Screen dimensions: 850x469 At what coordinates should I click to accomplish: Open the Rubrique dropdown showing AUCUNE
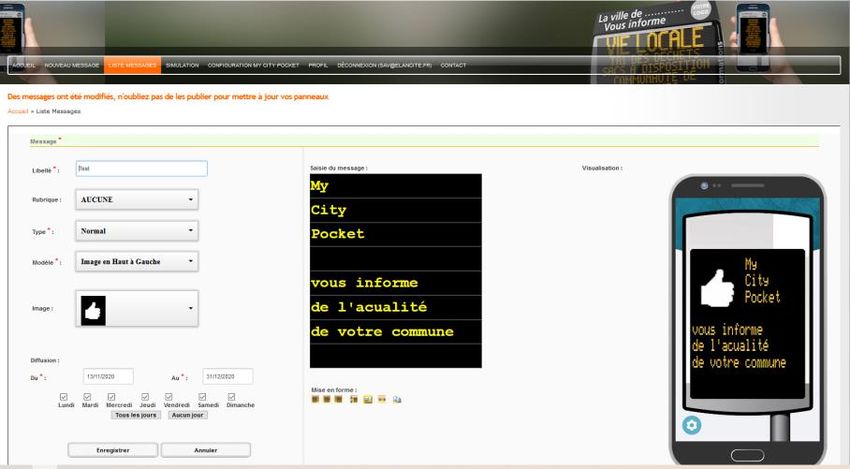pyautogui.click(x=137, y=200)
